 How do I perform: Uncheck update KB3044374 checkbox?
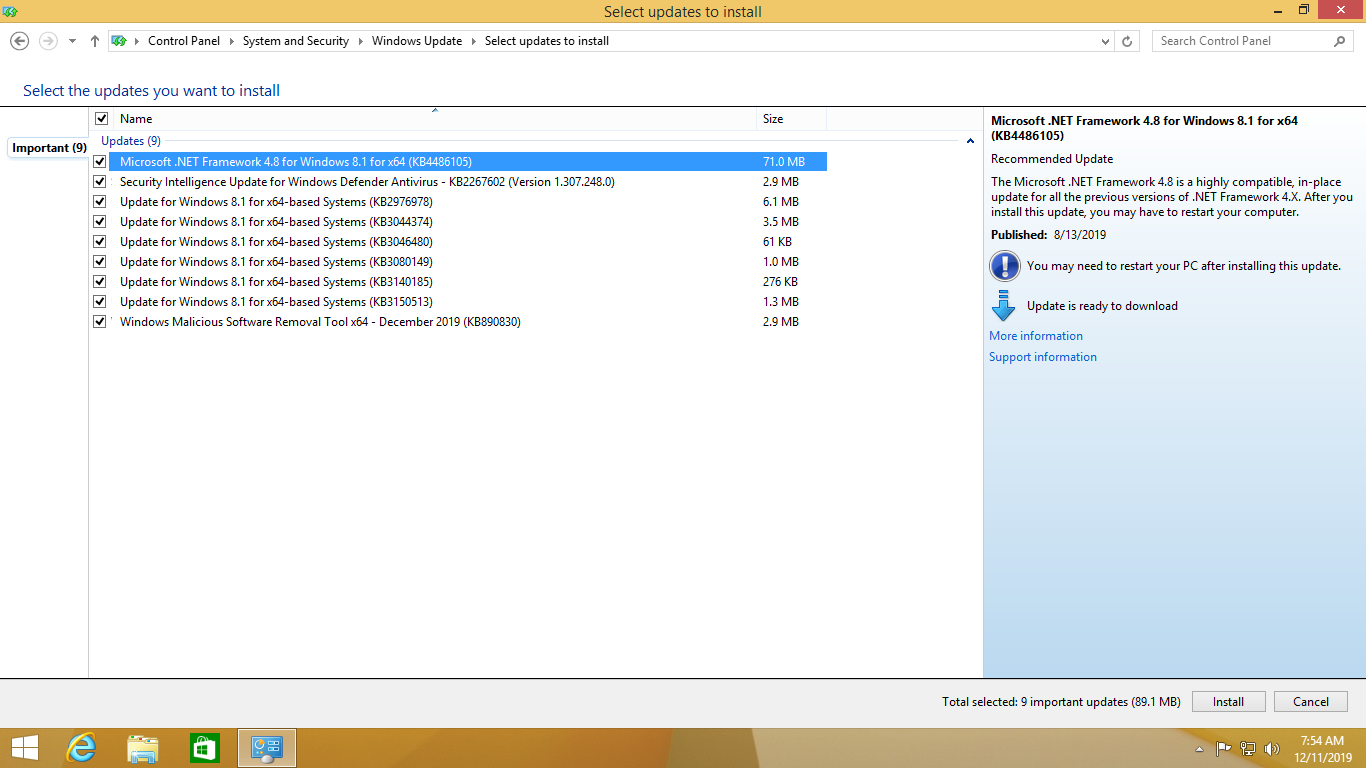click(x=99, y=221)
